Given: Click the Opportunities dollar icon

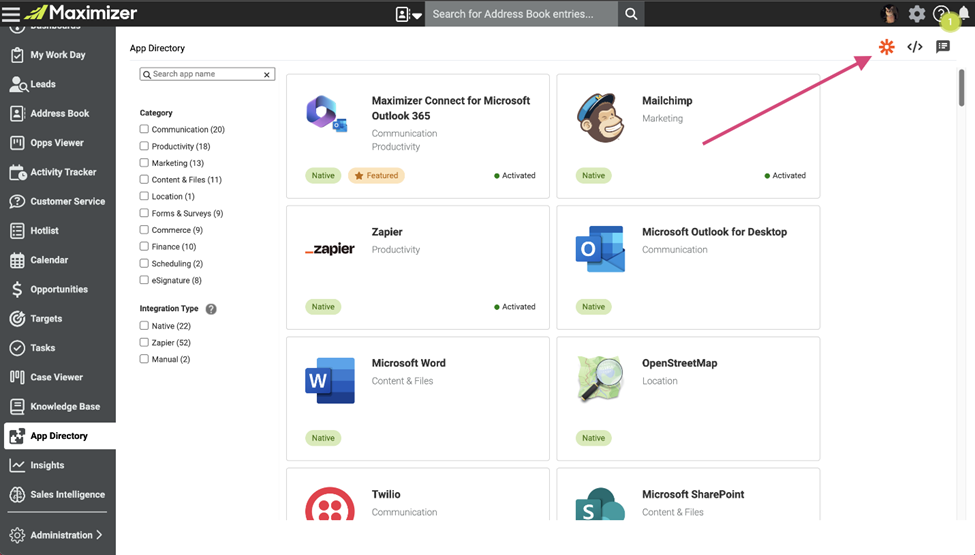Looking at the screenshot, I should [x=17, y=289].
